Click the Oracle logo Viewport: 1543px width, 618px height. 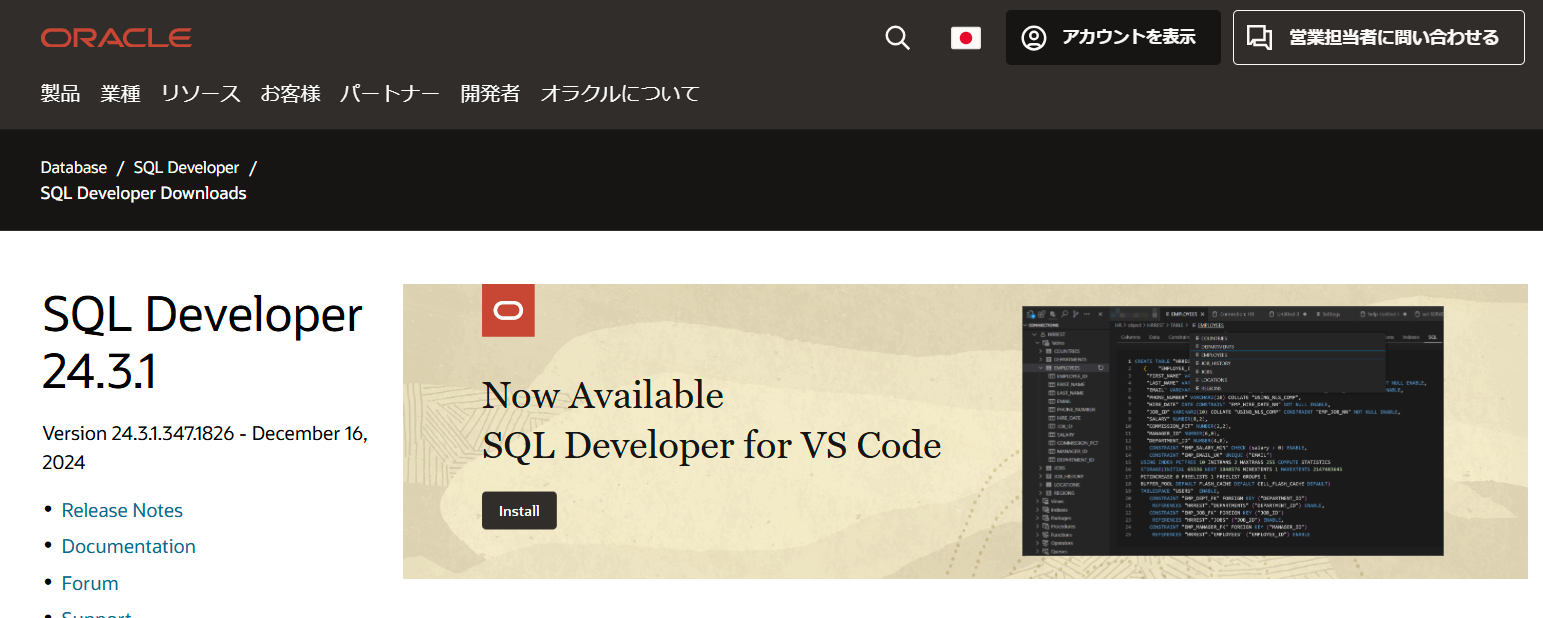pos(116,38)
